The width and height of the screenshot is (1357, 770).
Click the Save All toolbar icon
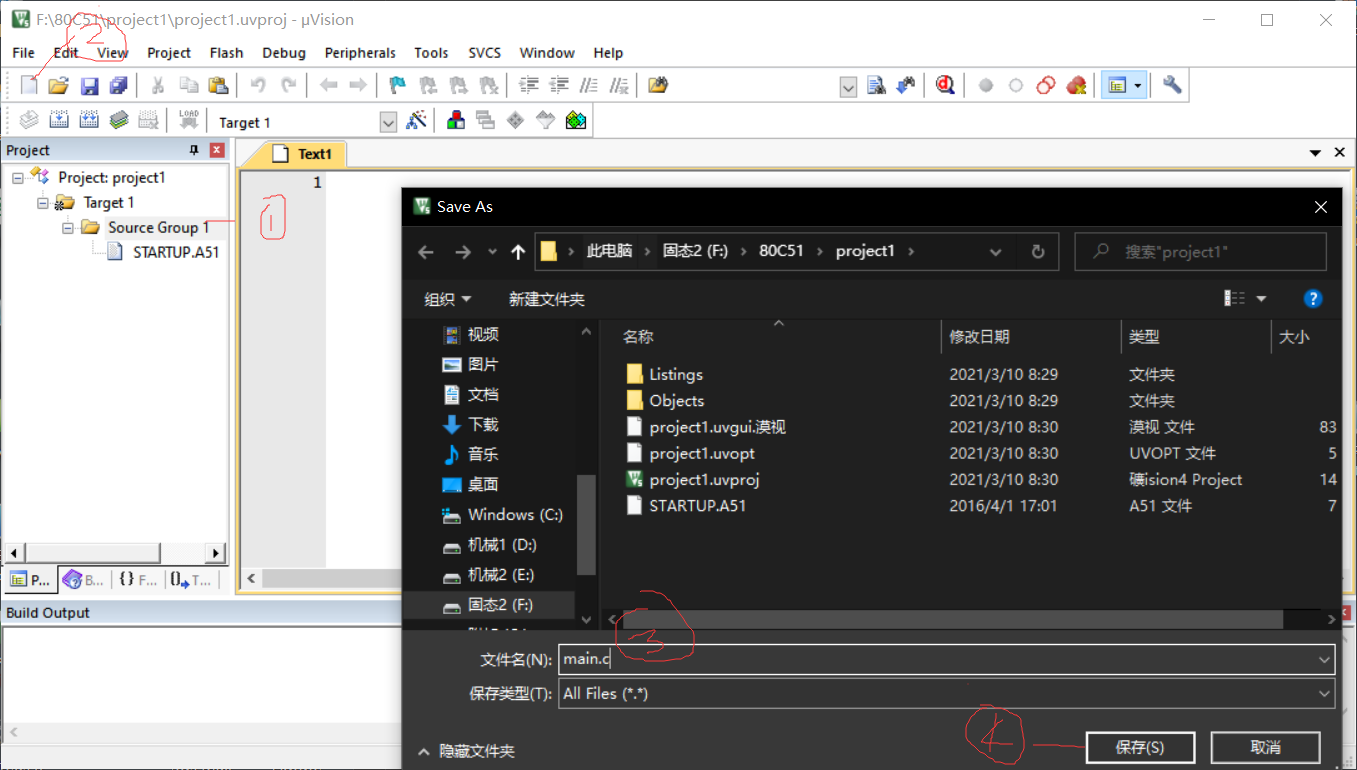[x=118, y=86]
